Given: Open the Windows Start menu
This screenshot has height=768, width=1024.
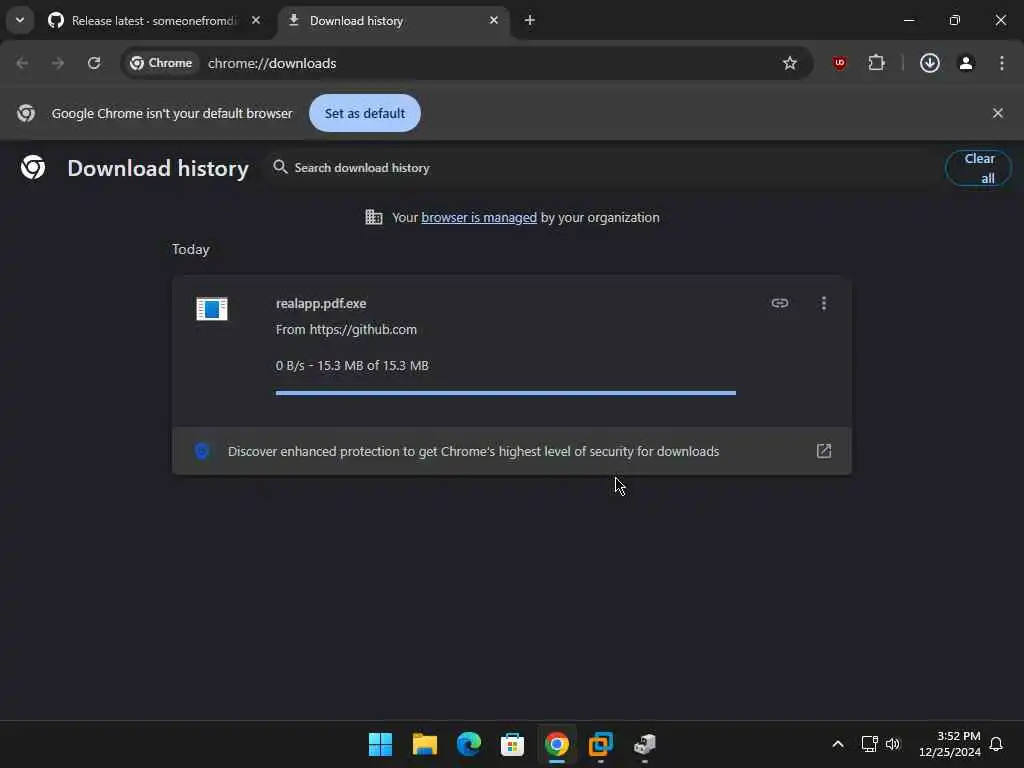Looking at the screenshot, I should coord(380,744).
